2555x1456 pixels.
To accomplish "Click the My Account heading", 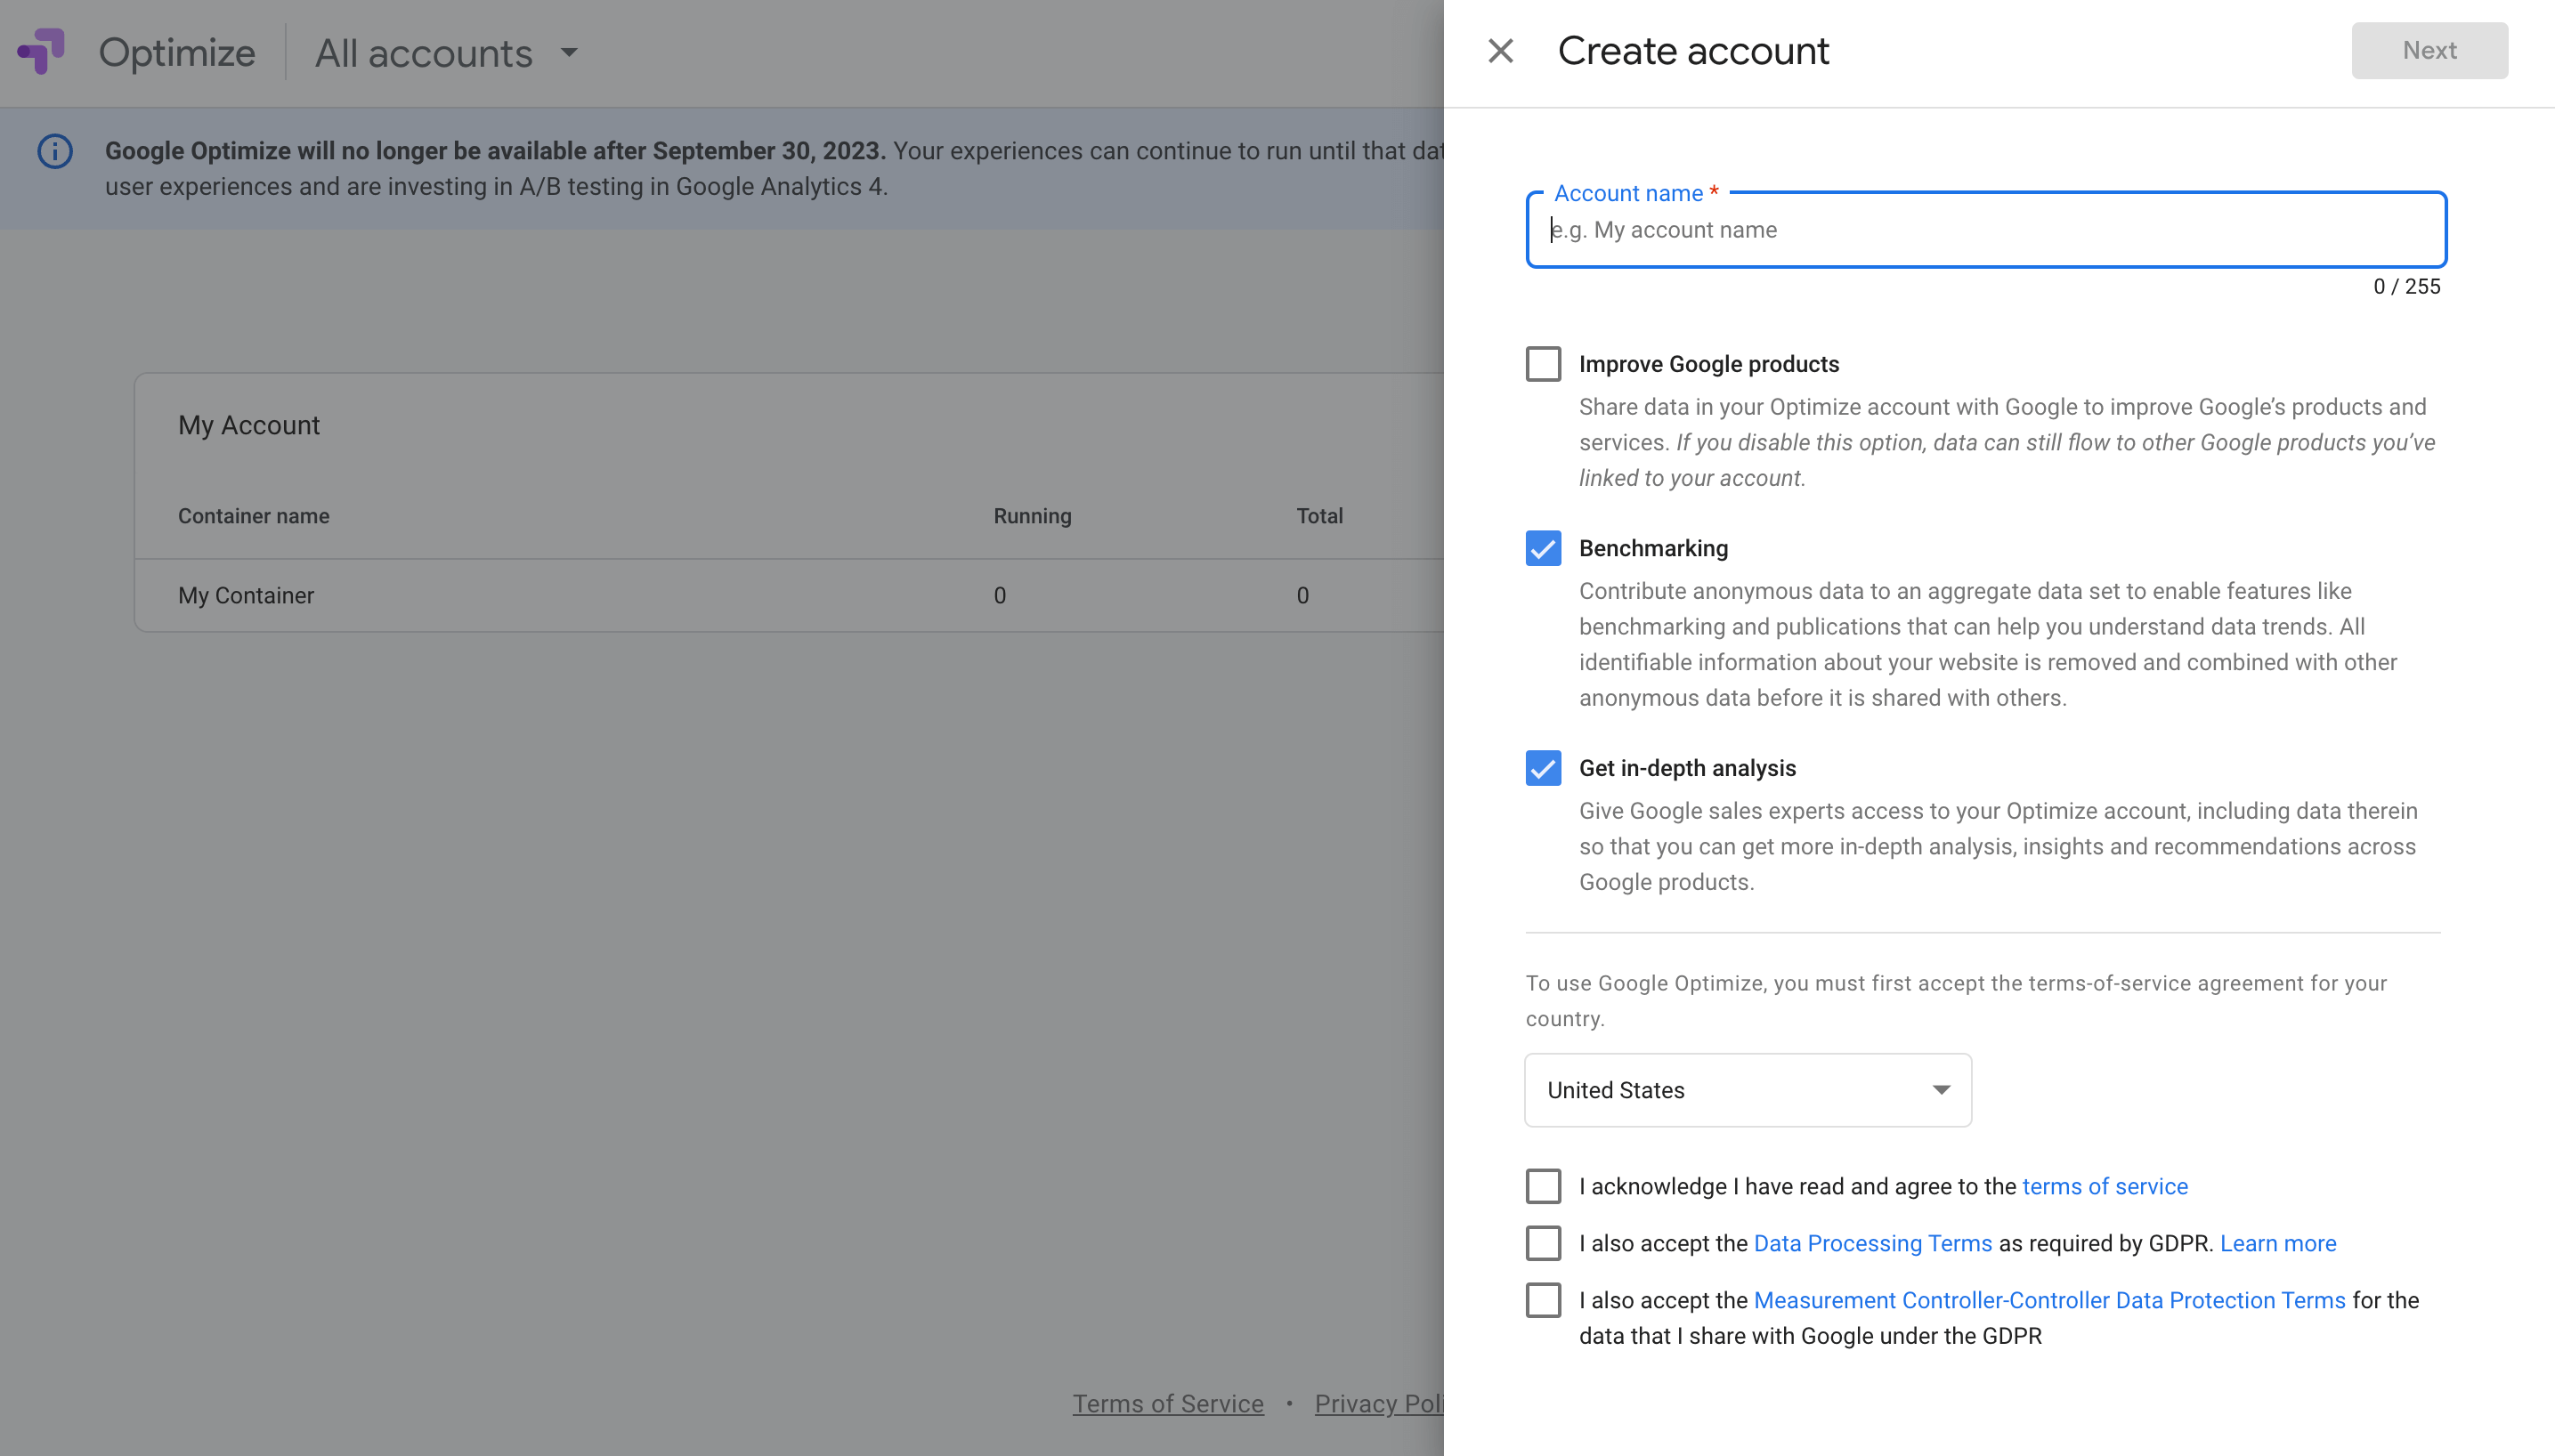I will coord(249,425).
